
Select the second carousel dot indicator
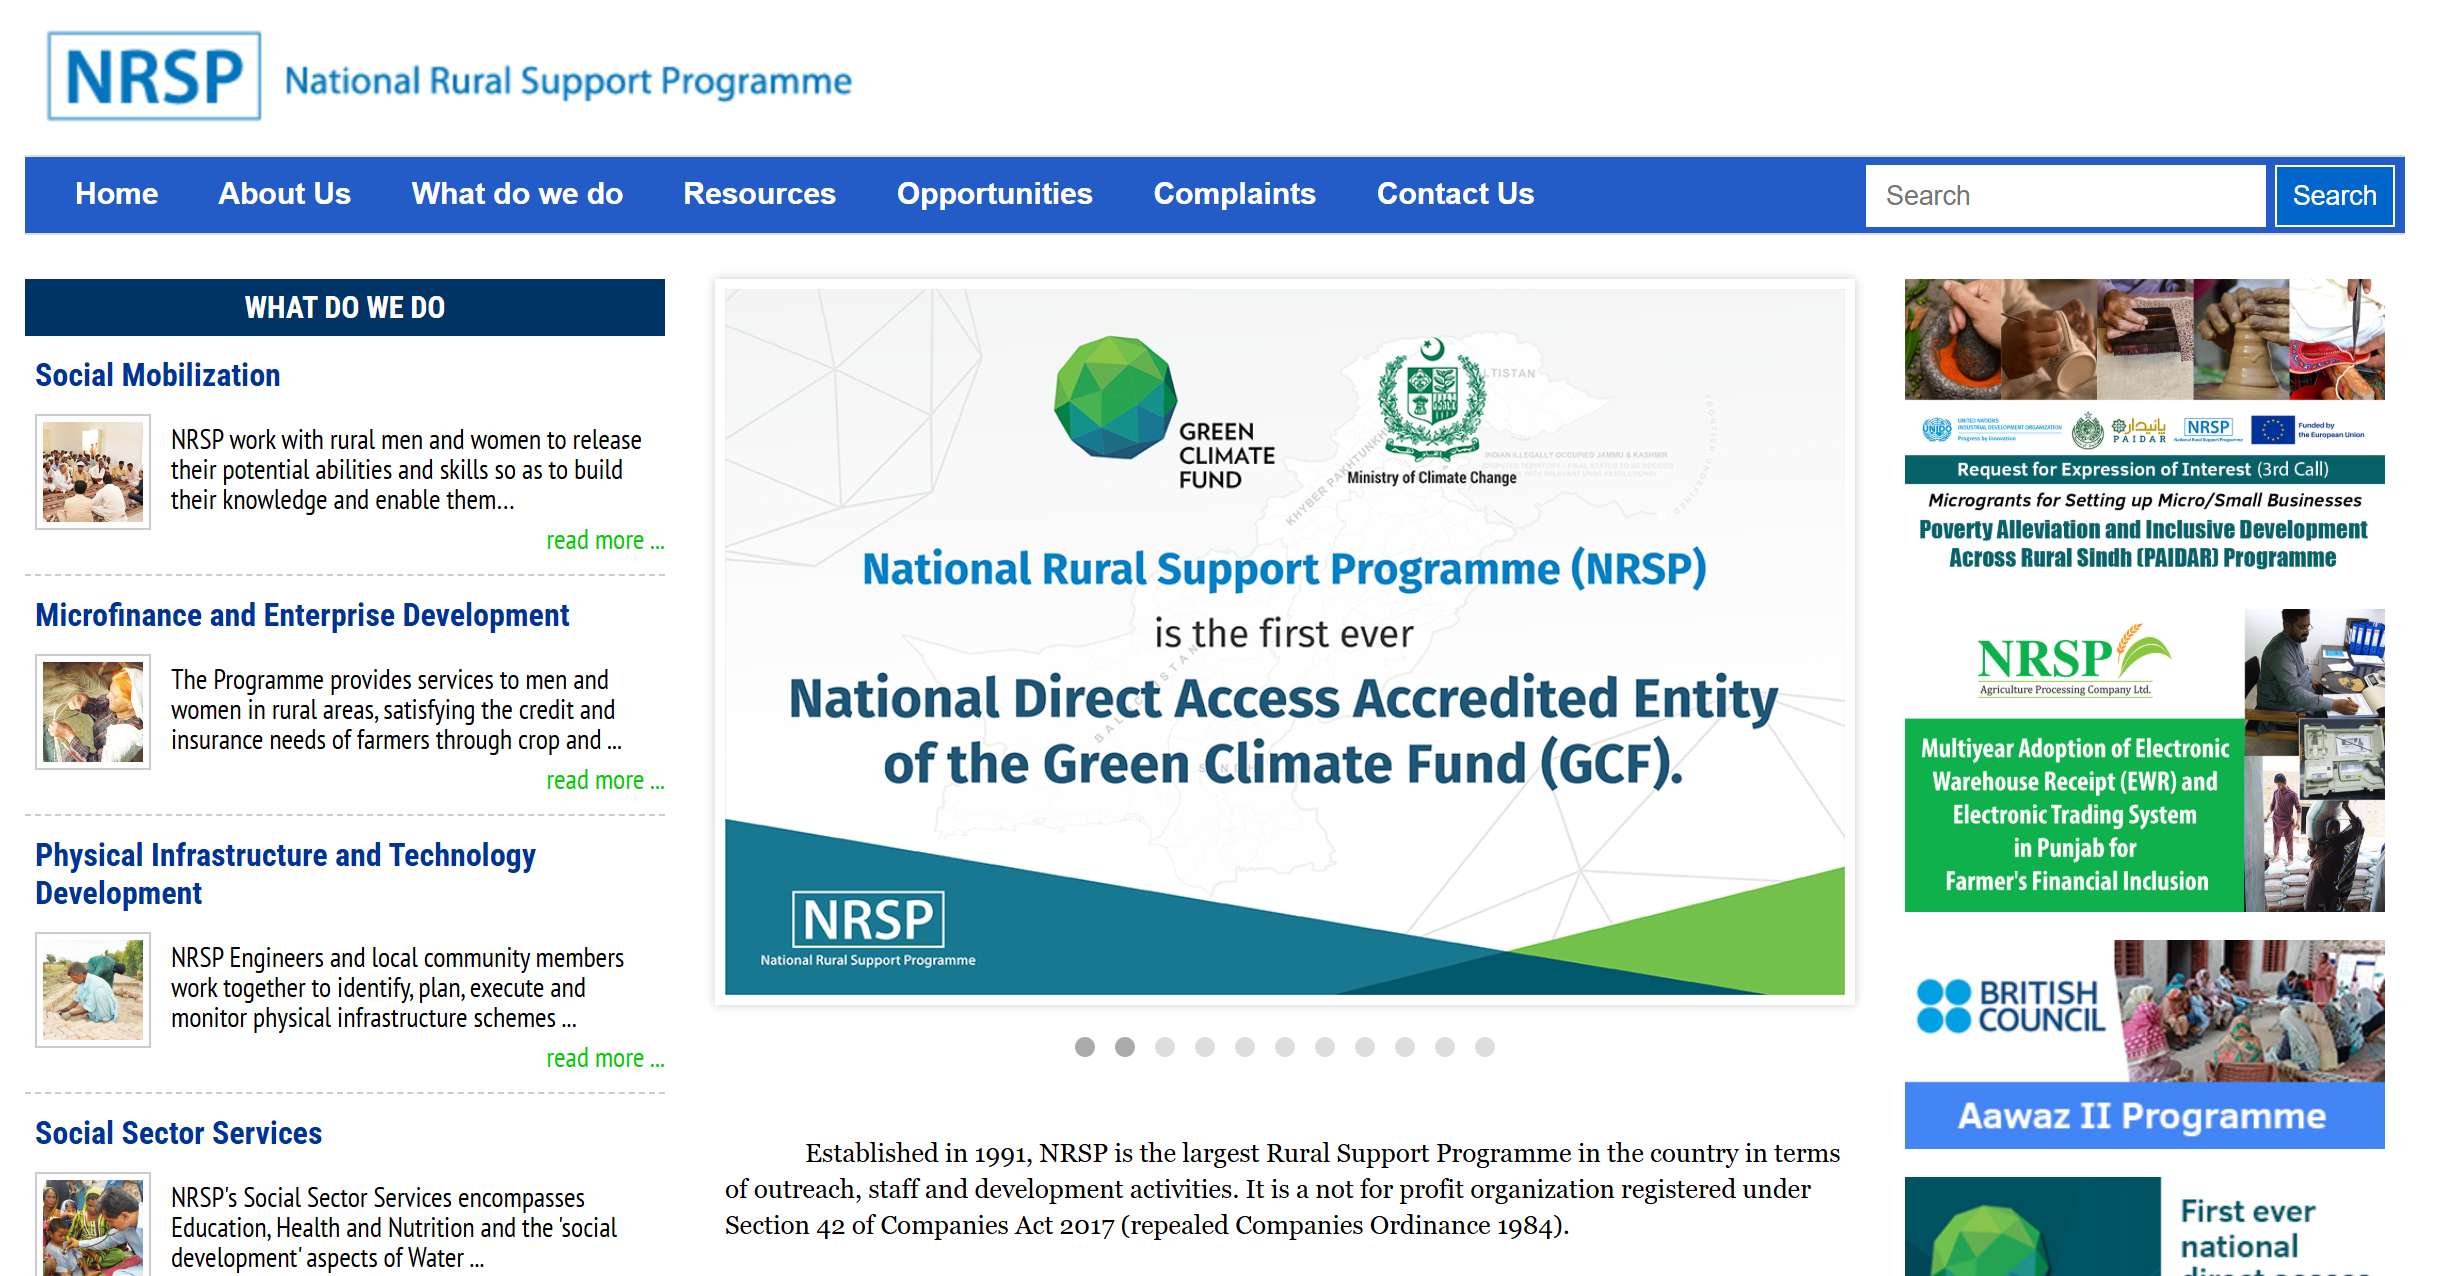(1125, 1047)
